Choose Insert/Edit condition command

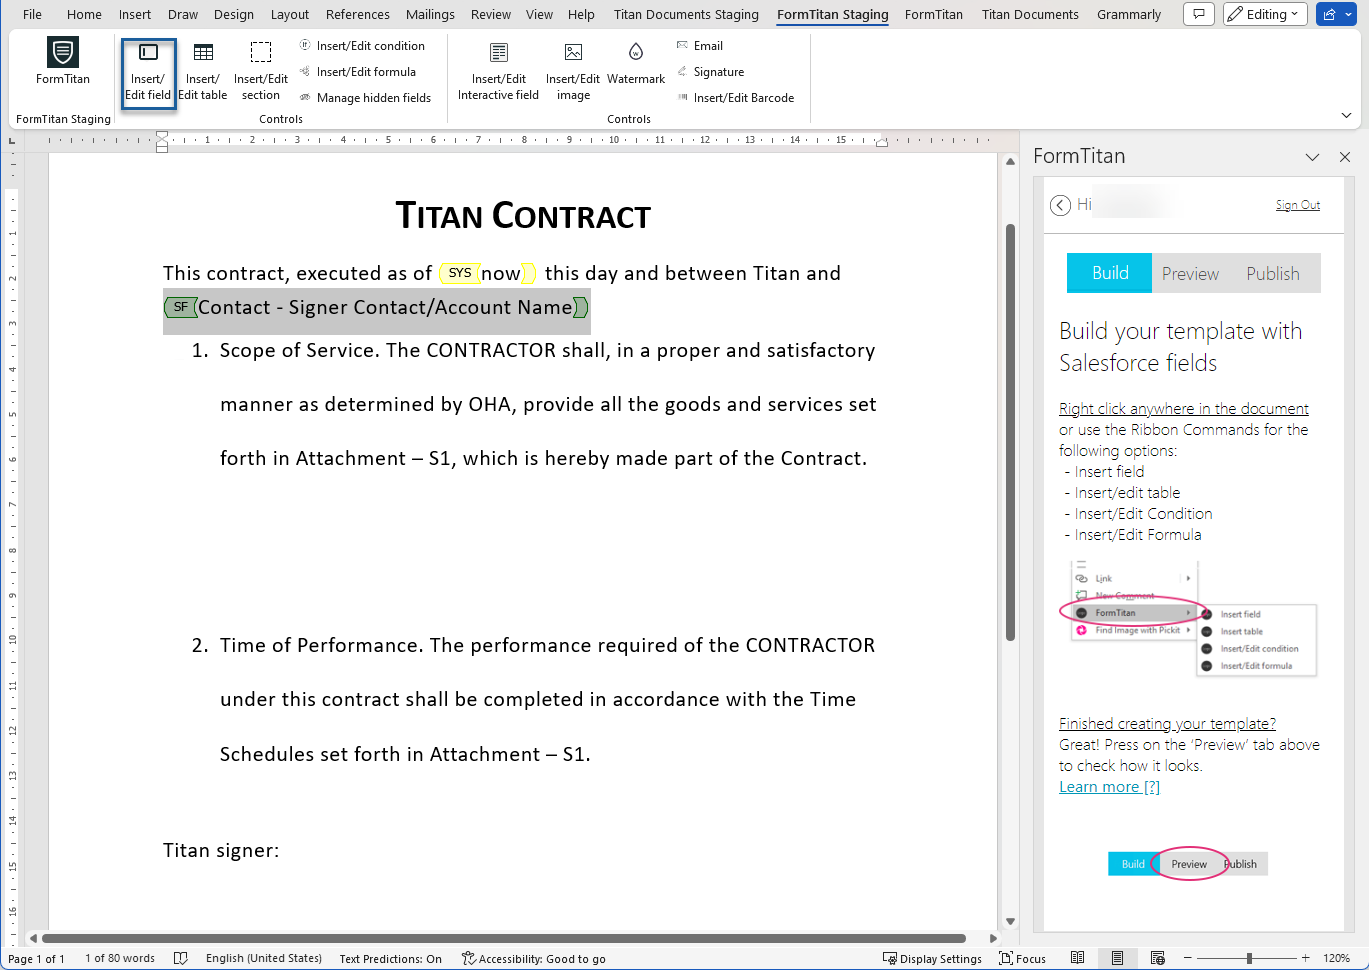[x=361, y=46]
